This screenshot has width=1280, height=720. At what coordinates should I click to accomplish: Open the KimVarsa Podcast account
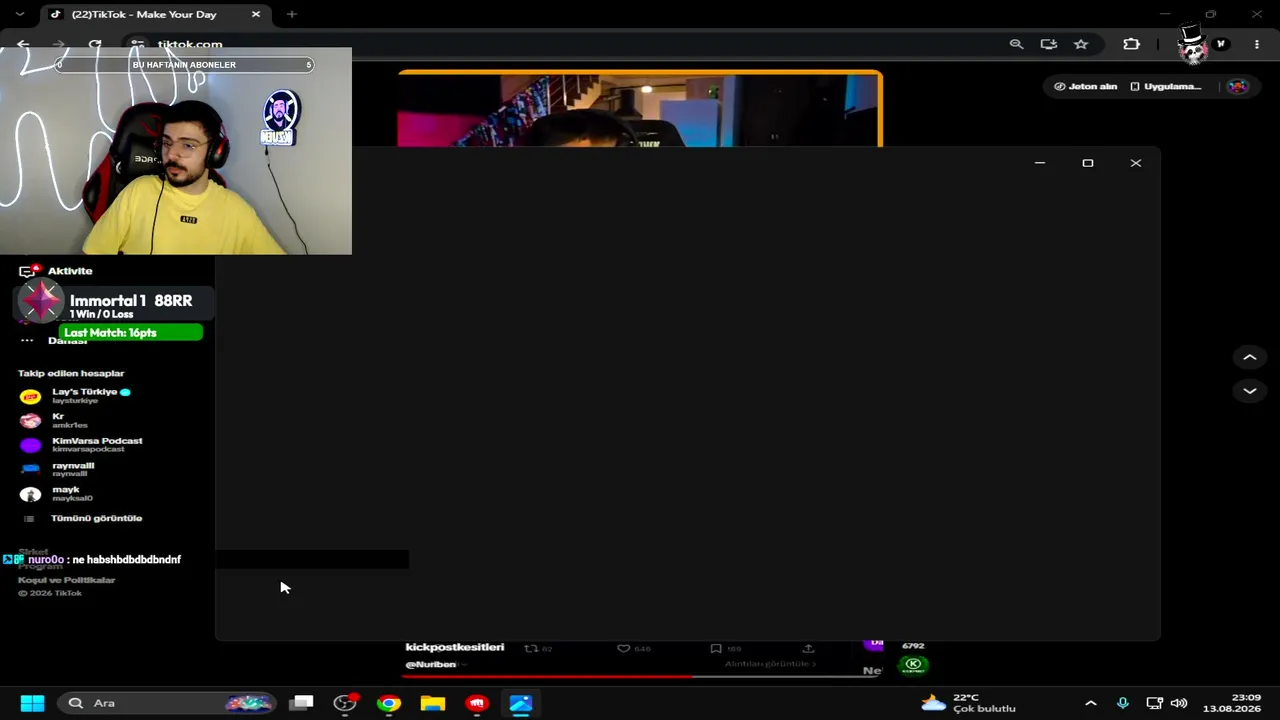[x=81, y=444]
